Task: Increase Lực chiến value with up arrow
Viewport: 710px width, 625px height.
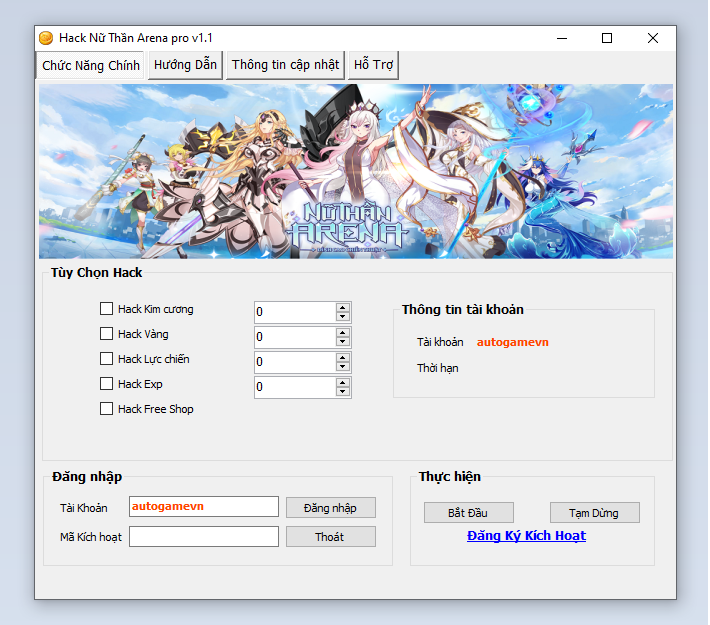Action: point(343,357)
